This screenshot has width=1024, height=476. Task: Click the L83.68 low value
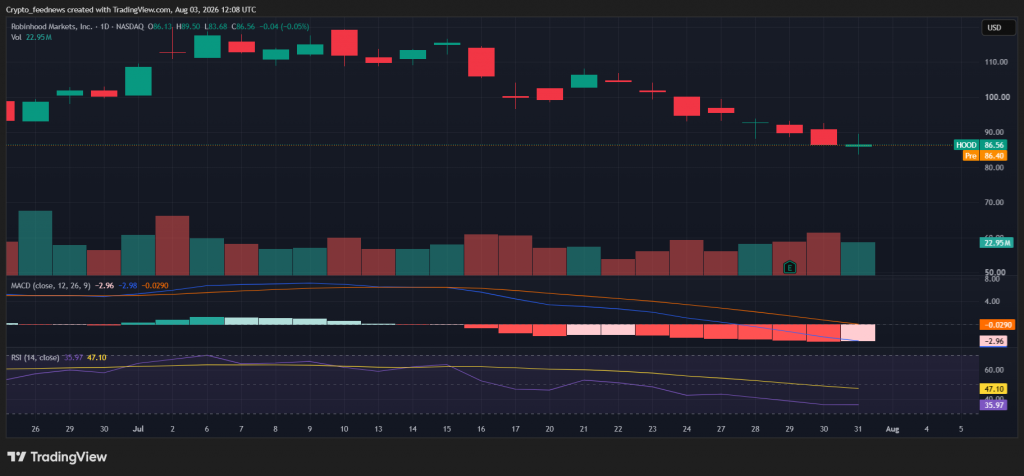point(216,27)
